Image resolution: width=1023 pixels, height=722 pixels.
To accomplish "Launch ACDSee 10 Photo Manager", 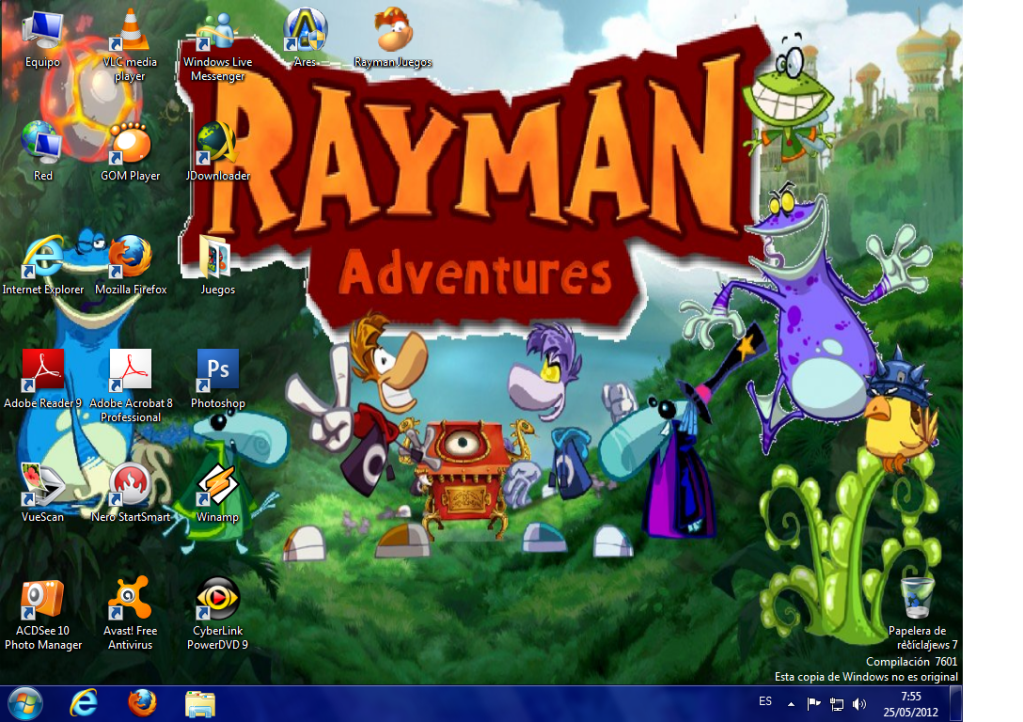I will click(43, 614).
